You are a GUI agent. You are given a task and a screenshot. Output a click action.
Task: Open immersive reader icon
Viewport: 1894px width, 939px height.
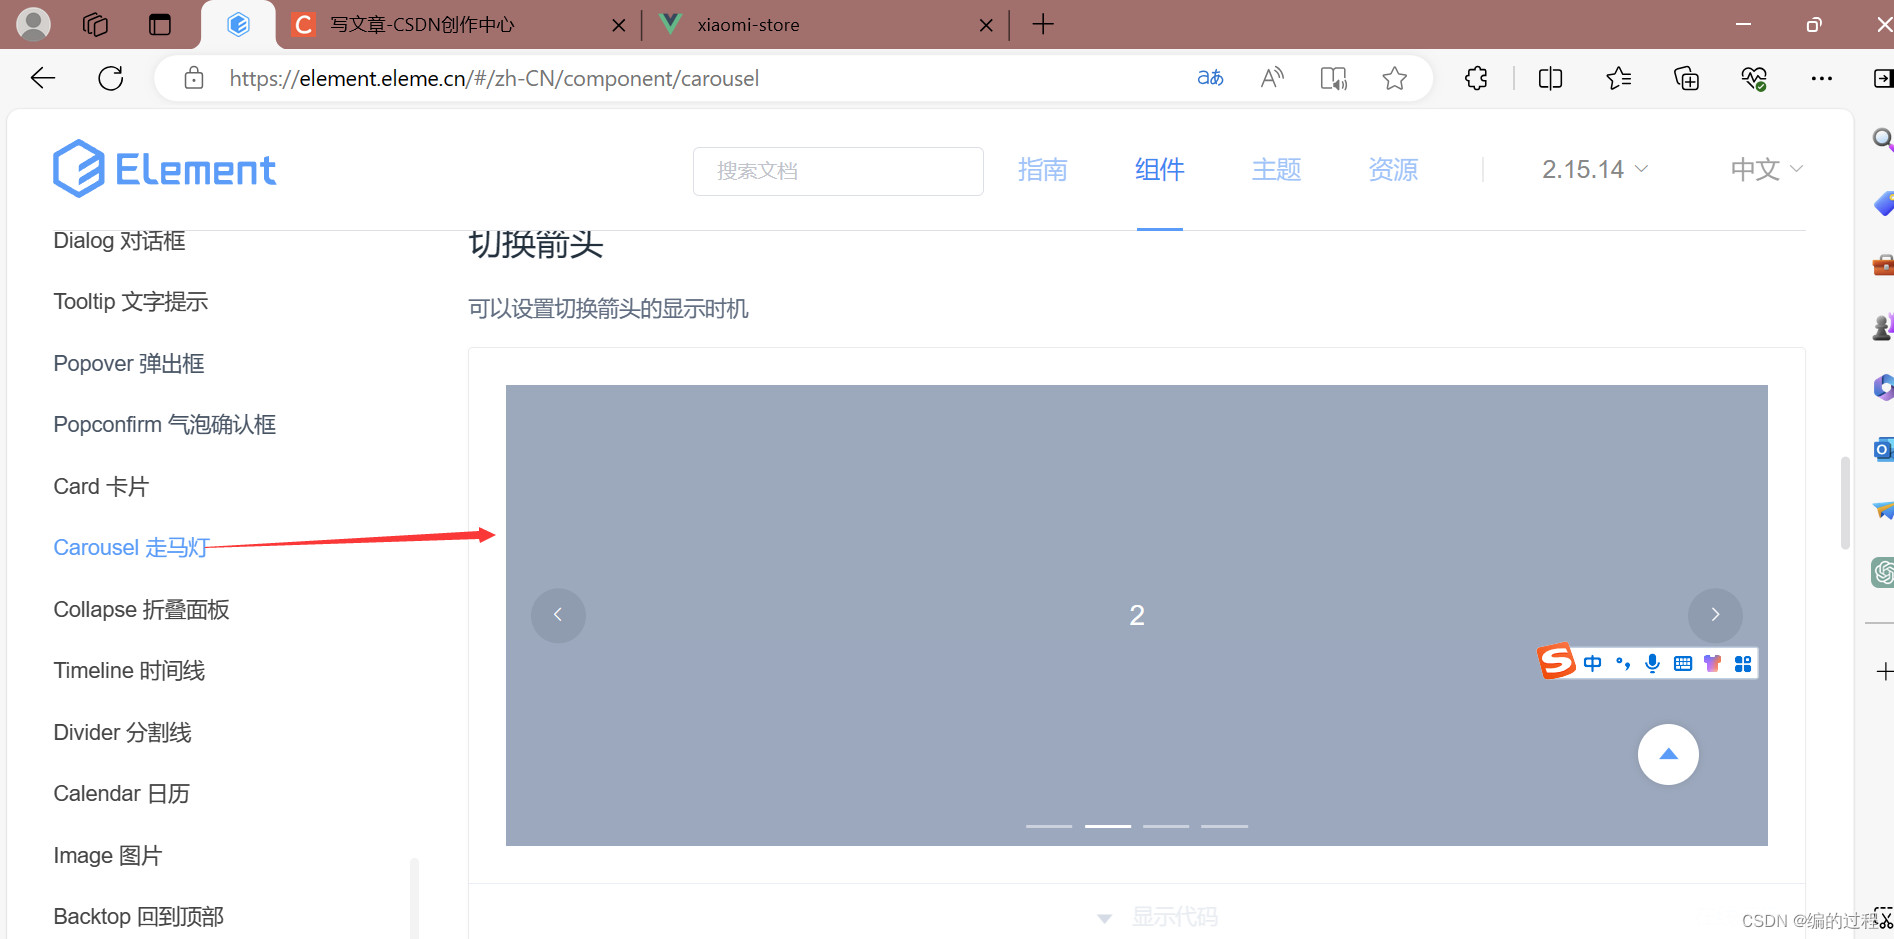pyautogui.click(x=1334, y=78)
